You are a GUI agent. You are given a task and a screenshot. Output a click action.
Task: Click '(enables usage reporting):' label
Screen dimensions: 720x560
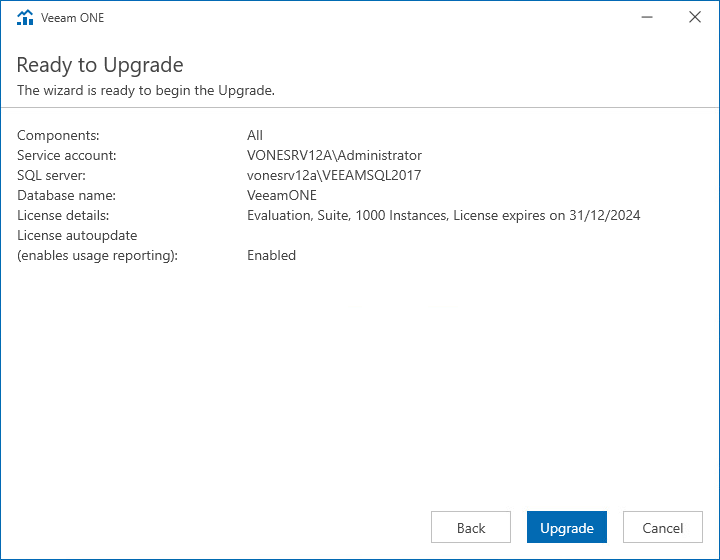(x=97, y=256)
